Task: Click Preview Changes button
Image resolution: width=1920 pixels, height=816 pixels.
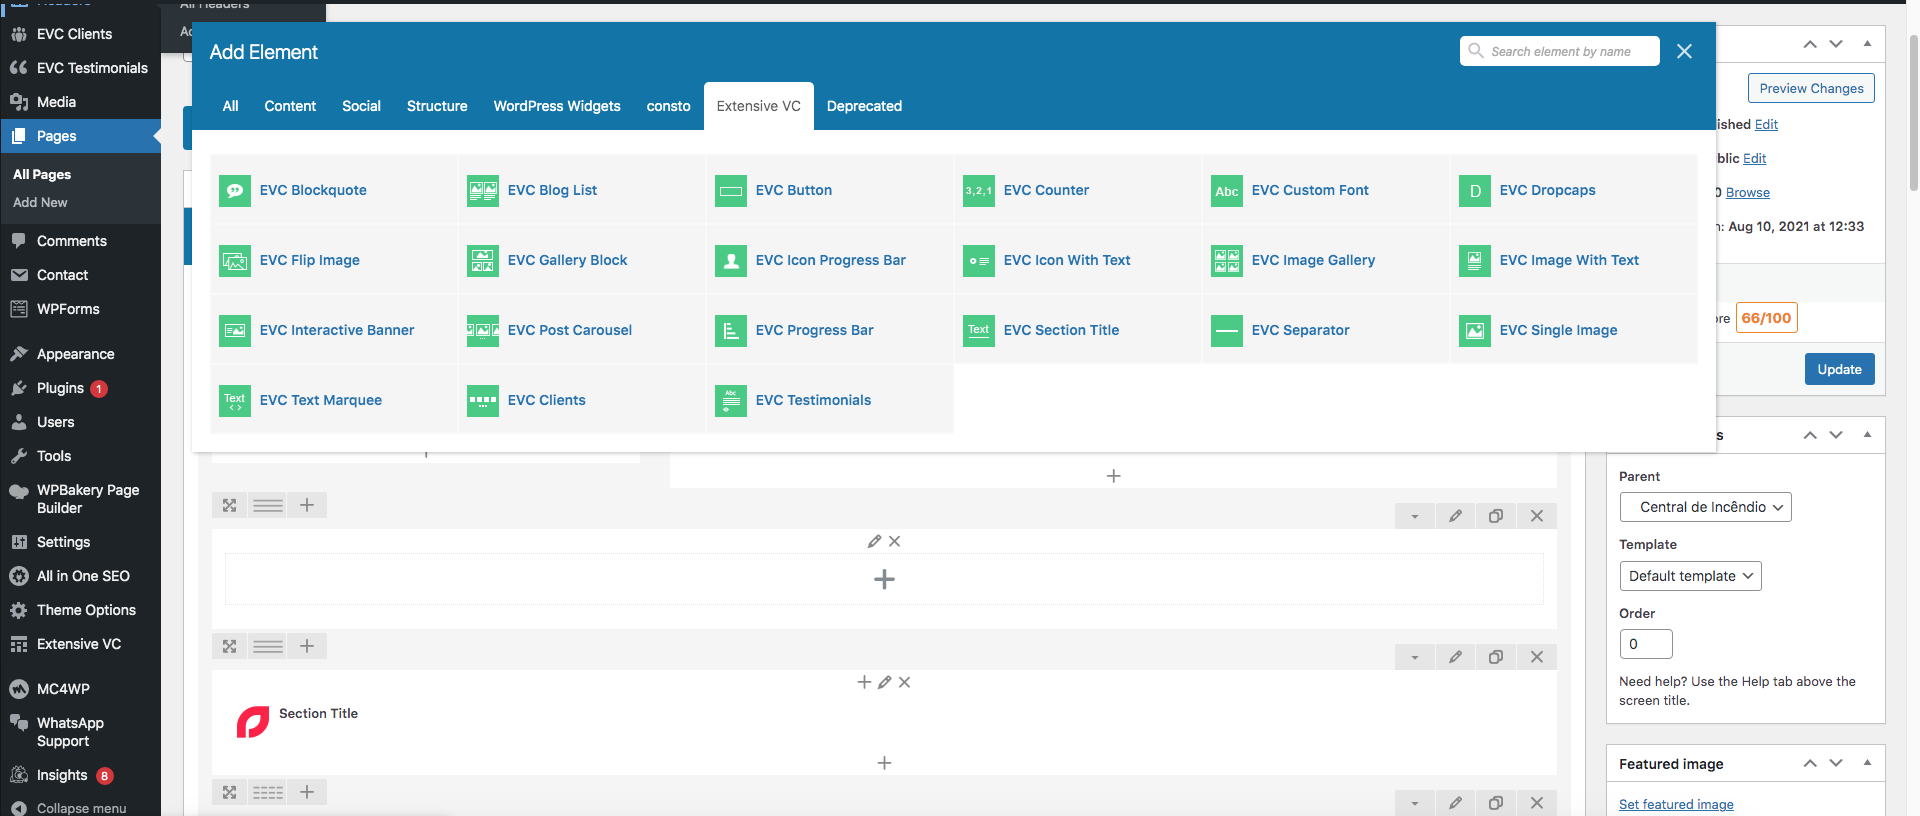Action: pyautogui.click(x=1811, y=88)
